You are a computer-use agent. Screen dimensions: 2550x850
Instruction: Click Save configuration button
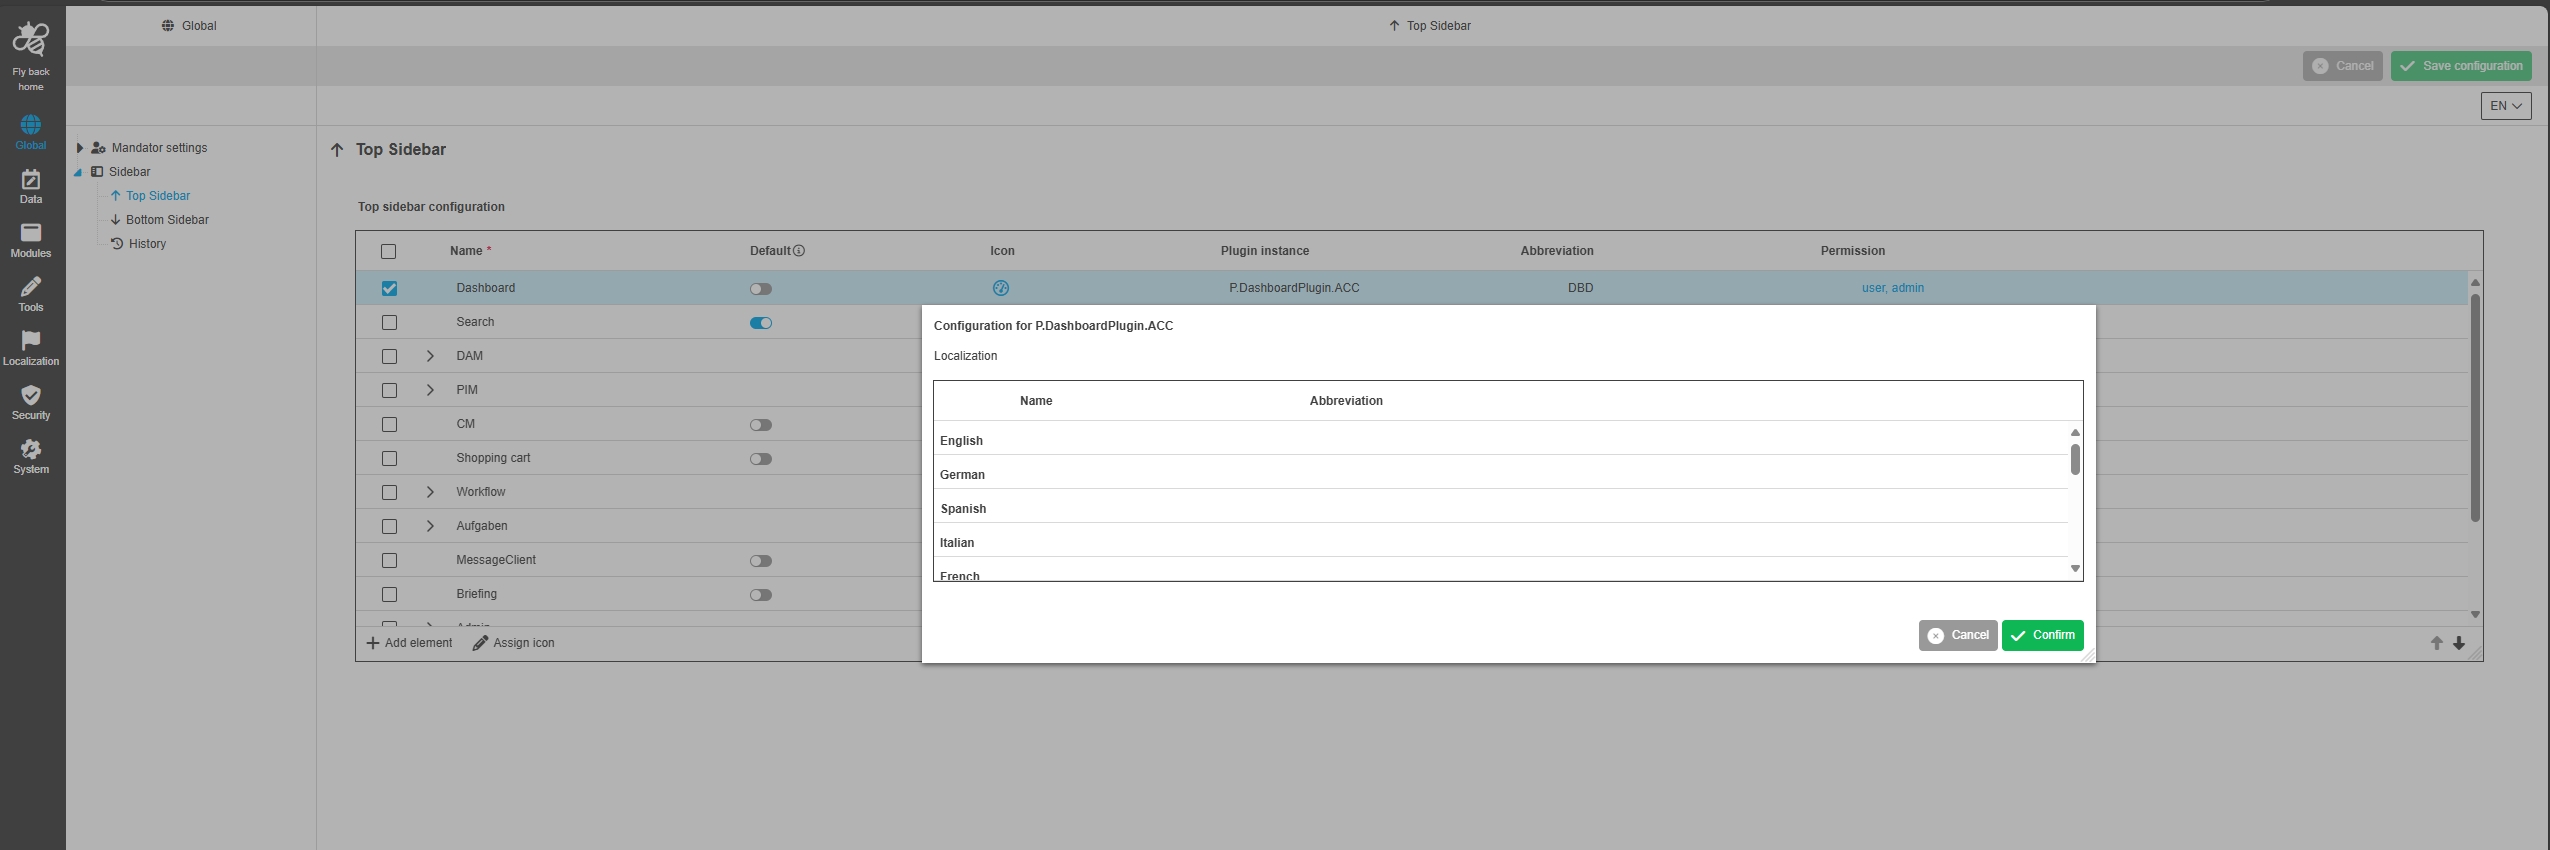pos(2461,66)
